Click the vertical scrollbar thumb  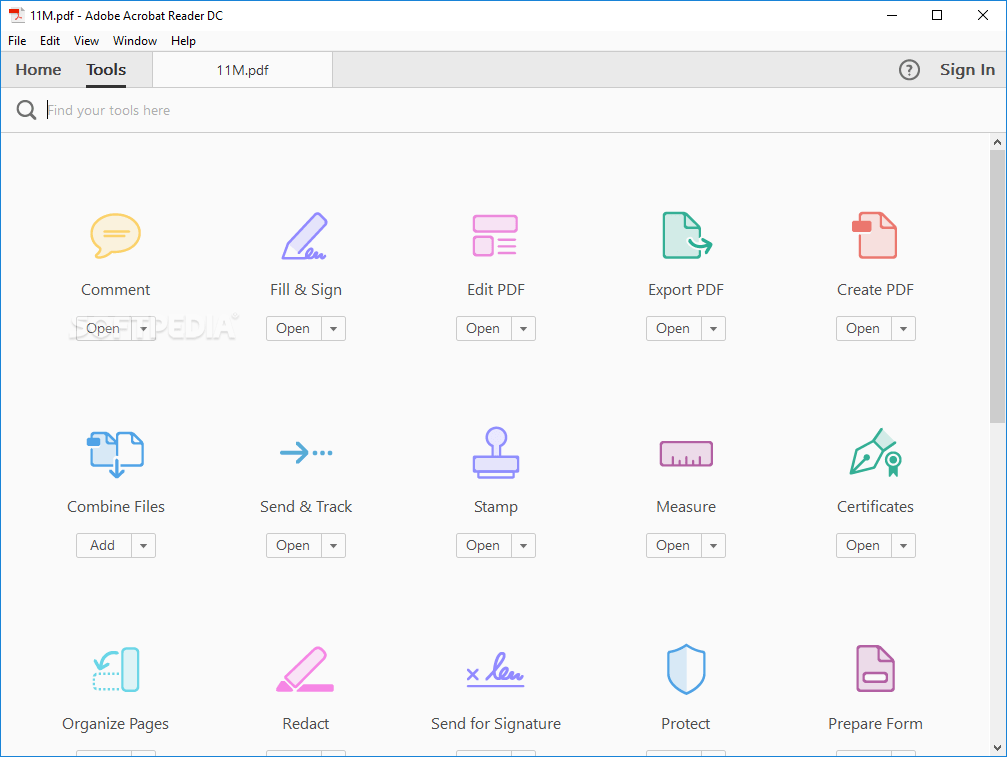click(997, 286)
